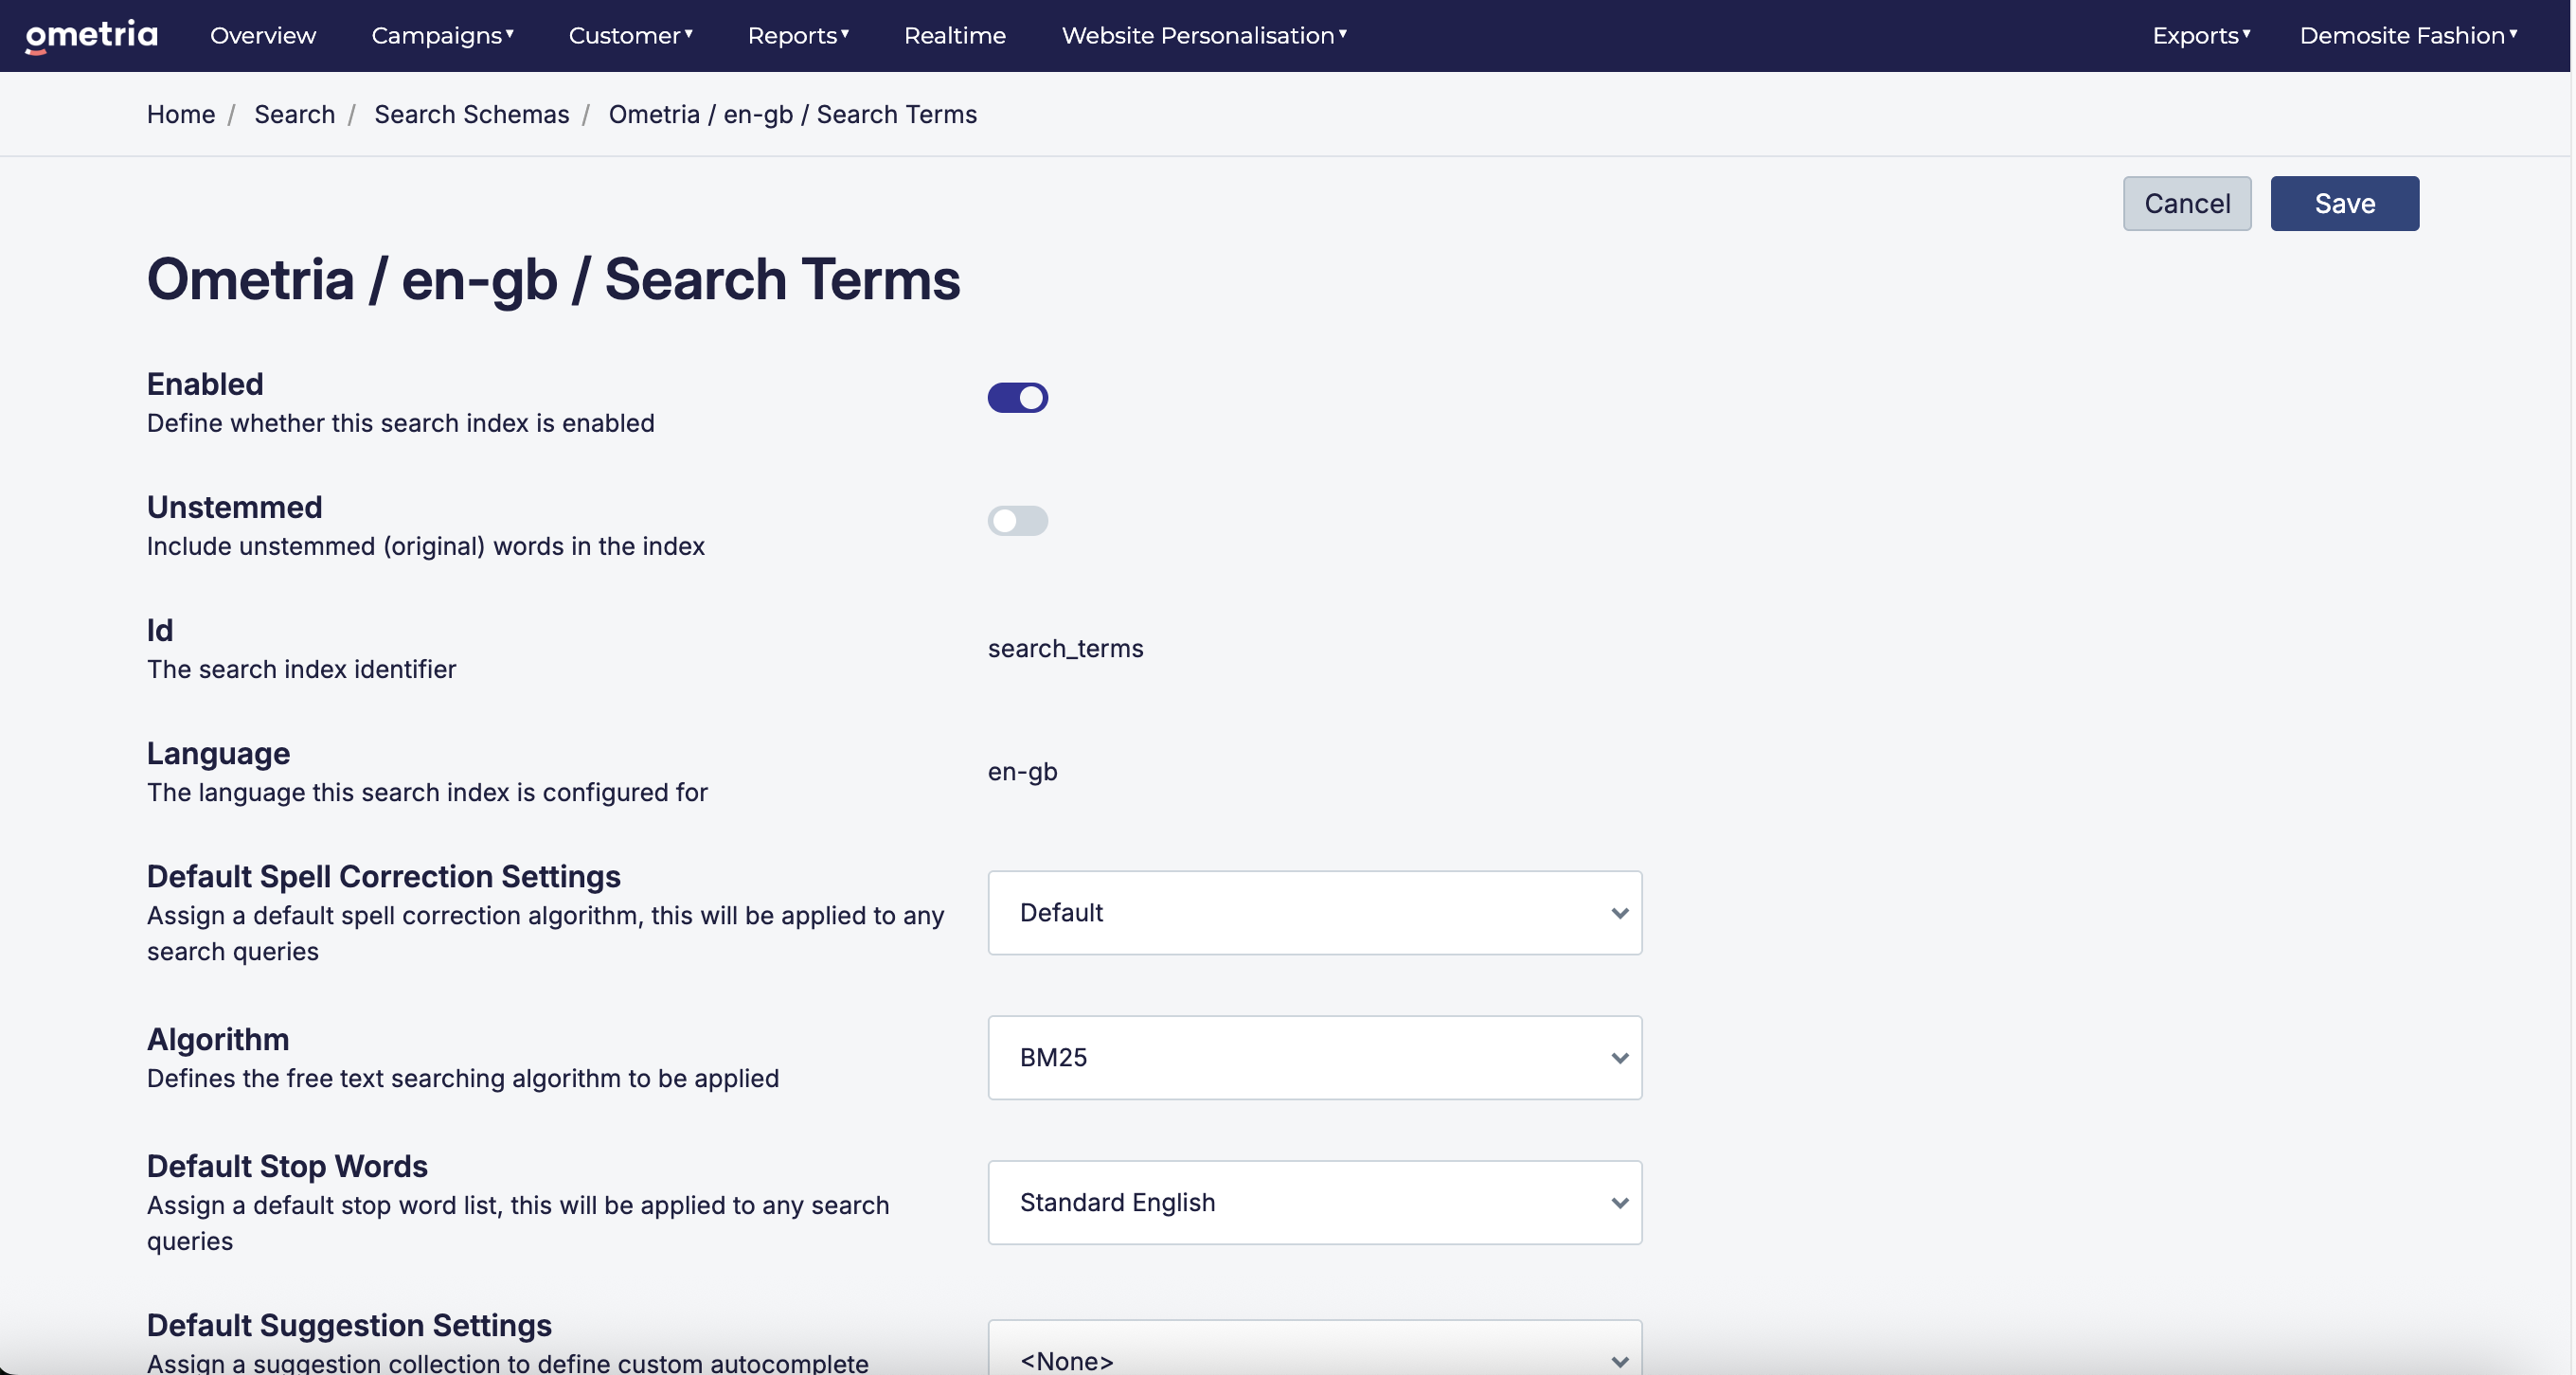Disable the Enabled toggle

click(1018, 398)
